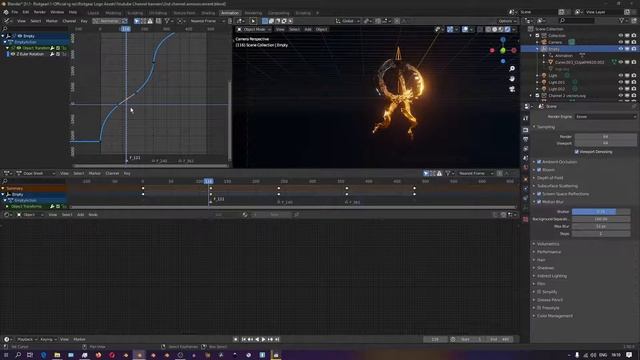
Task: Click the graph editor filter funnel icon
Action: click(x=167, y=21)
